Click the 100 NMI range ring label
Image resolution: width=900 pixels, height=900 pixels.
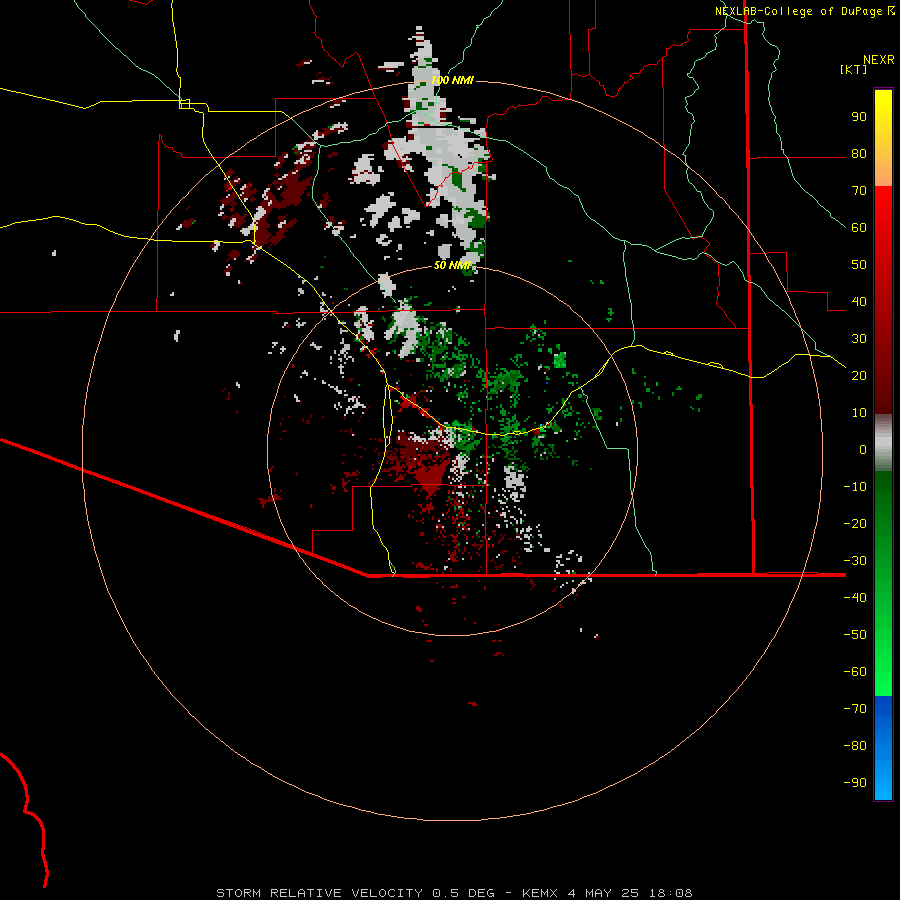click(x=452, y=80)
